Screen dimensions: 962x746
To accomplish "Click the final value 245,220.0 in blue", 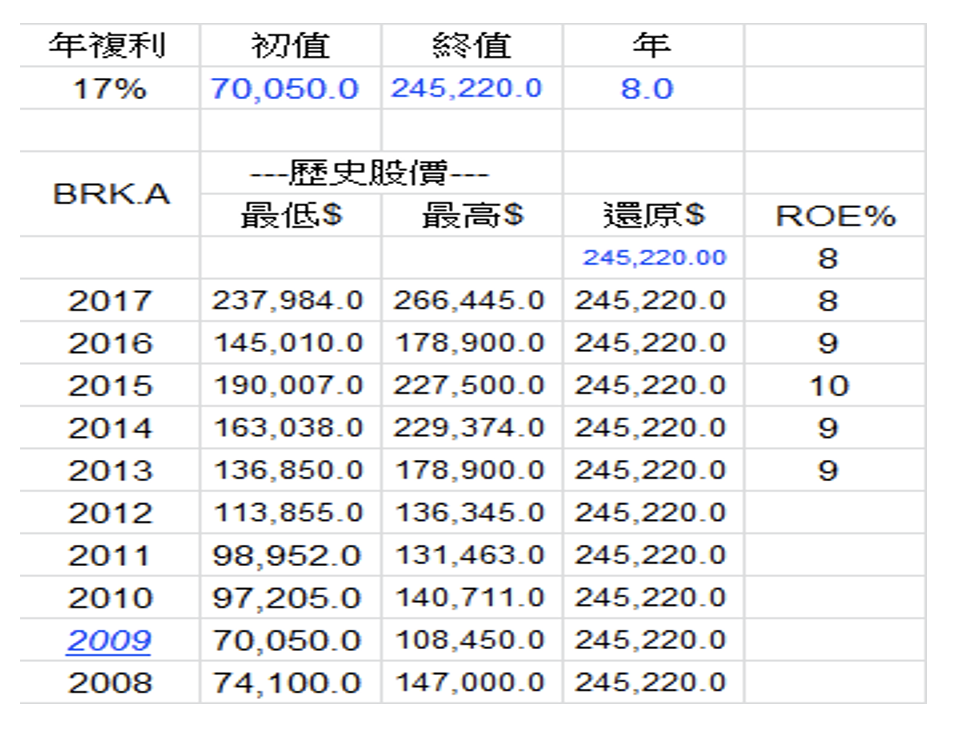I will pos(467,88).
